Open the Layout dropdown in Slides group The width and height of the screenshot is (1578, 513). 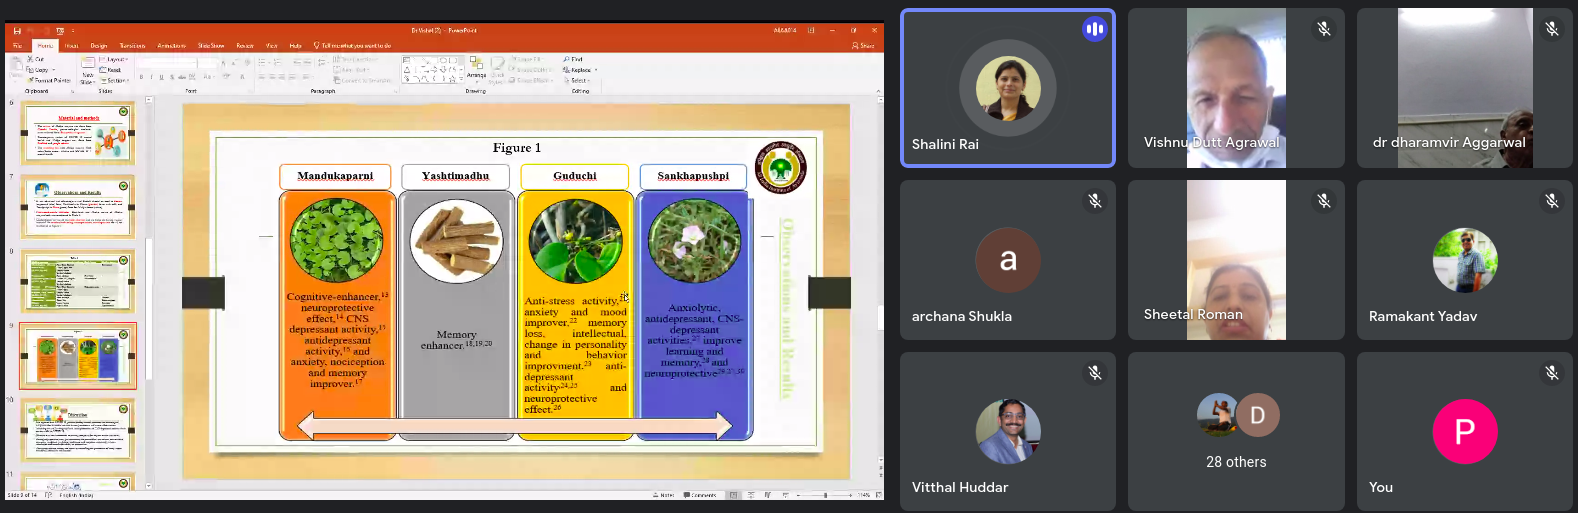(x=114, y=60)
